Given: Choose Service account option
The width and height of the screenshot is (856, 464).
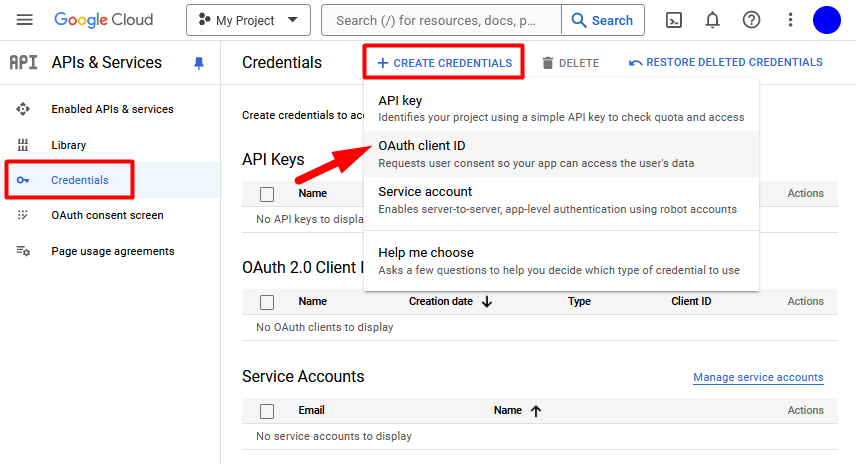Looking at the screenshot, I should point(561,200).
